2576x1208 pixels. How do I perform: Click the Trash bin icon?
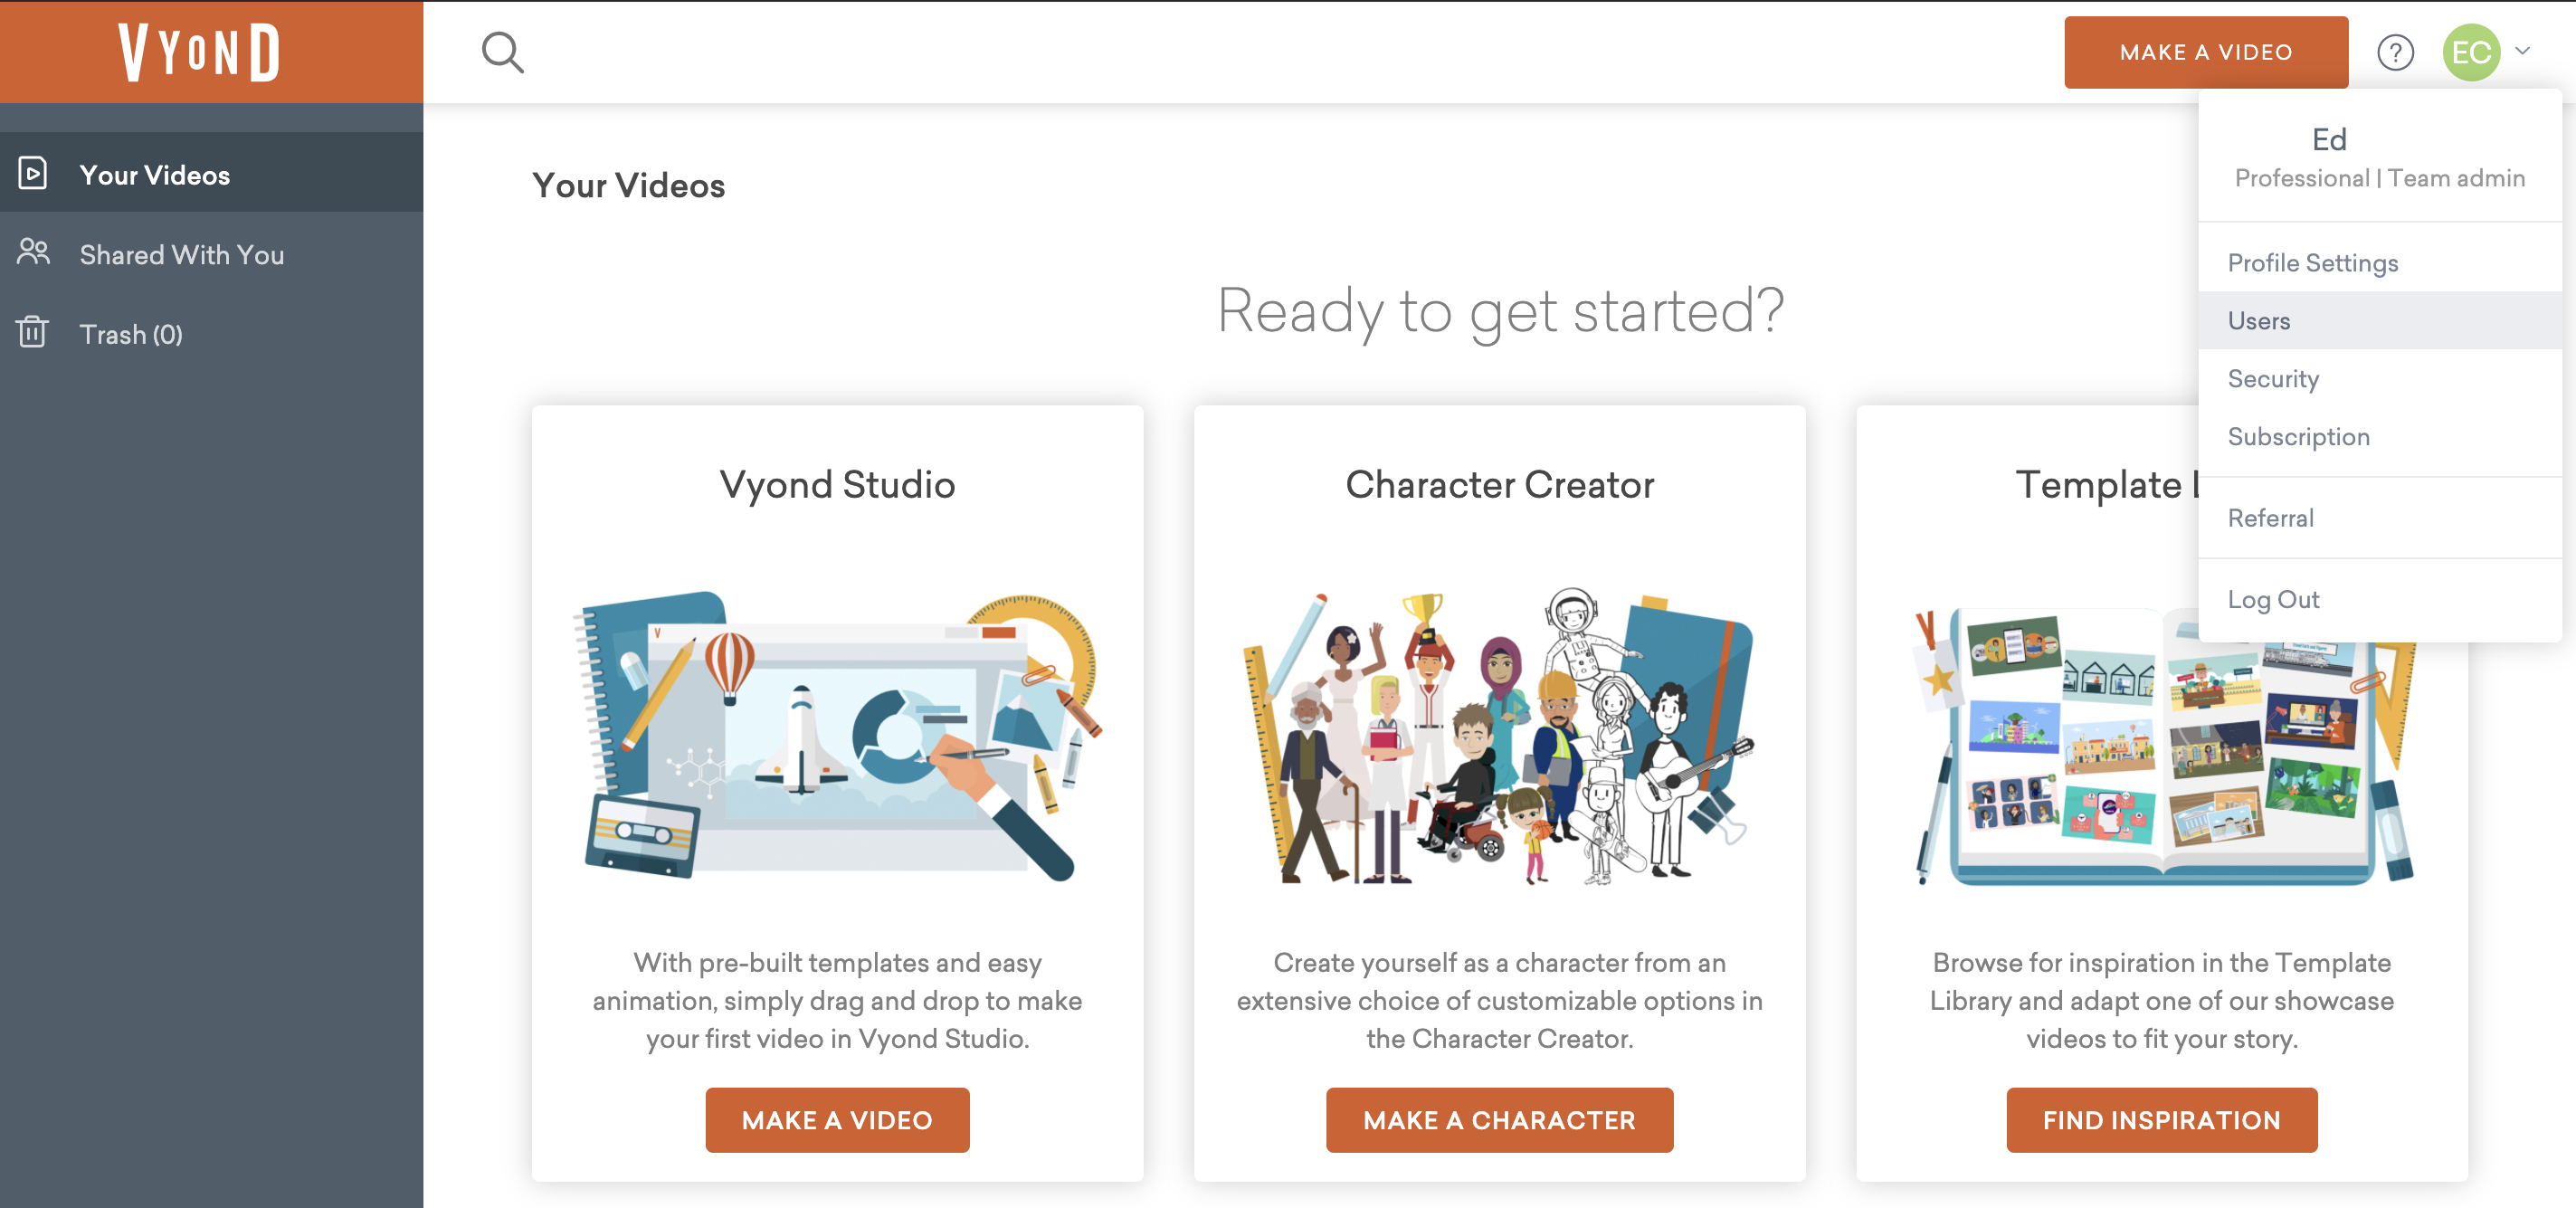pyautogui.click(x=33, y=333)
